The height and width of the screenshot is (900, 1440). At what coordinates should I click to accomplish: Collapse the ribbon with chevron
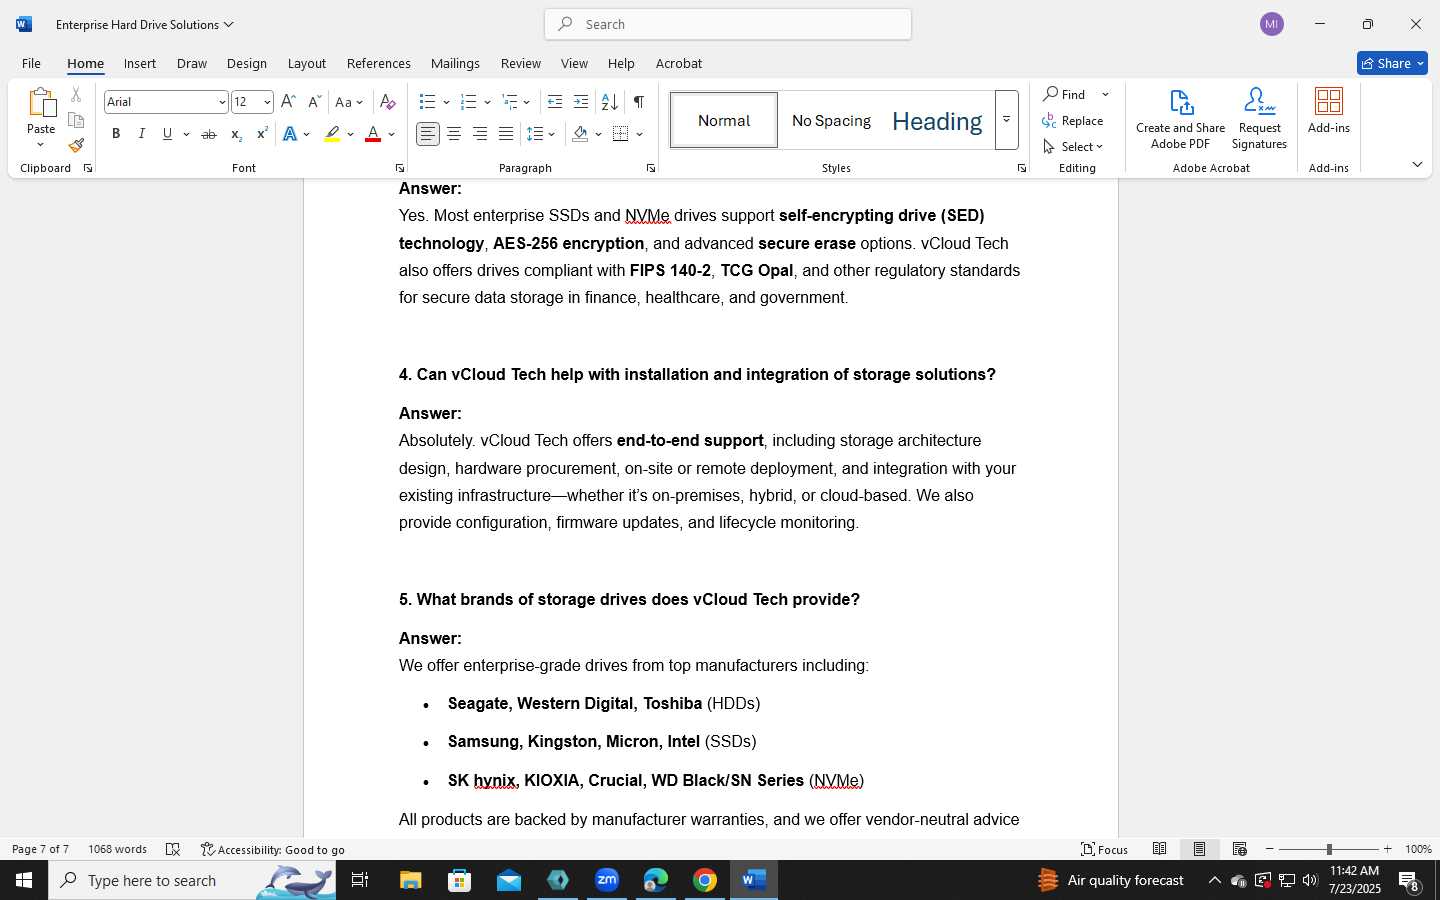pyautogui.click(x=1417, y=164)
